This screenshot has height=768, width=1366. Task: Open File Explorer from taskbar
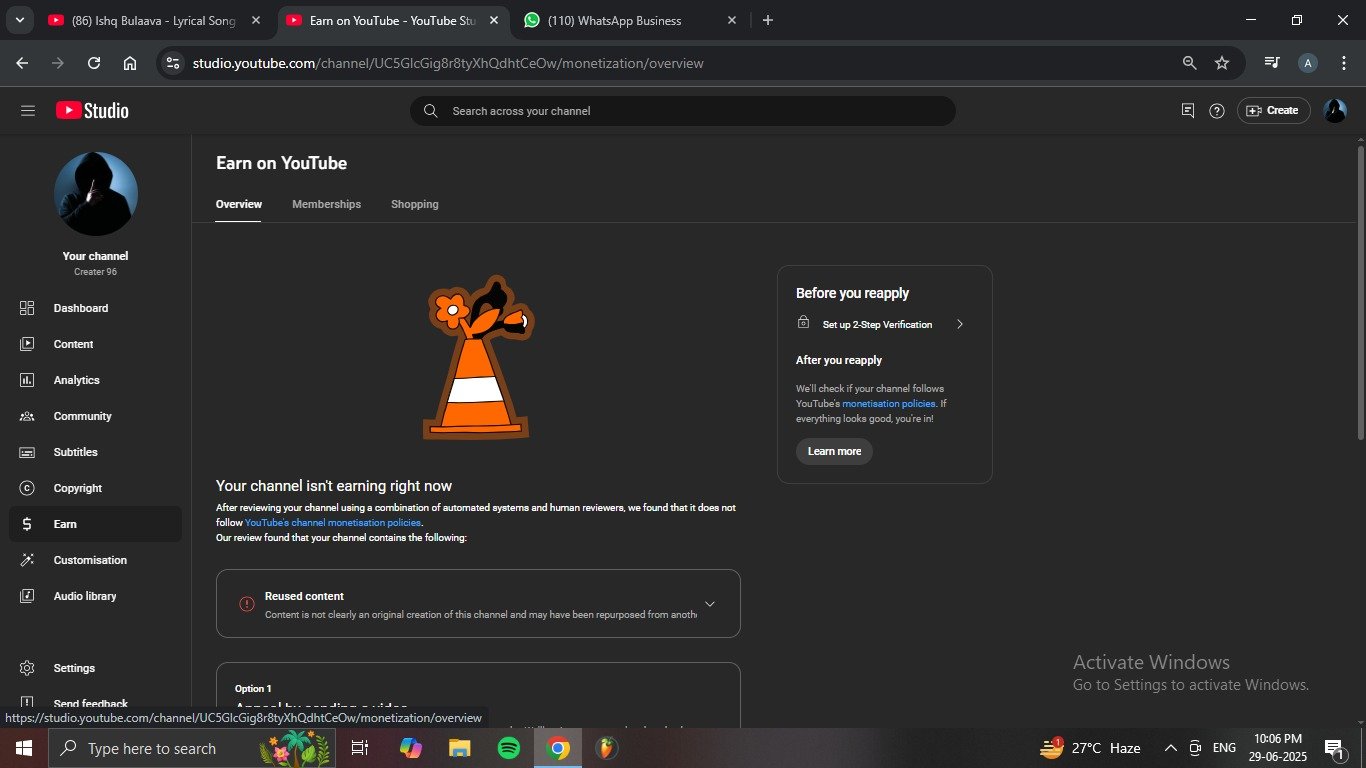(459, 748)
